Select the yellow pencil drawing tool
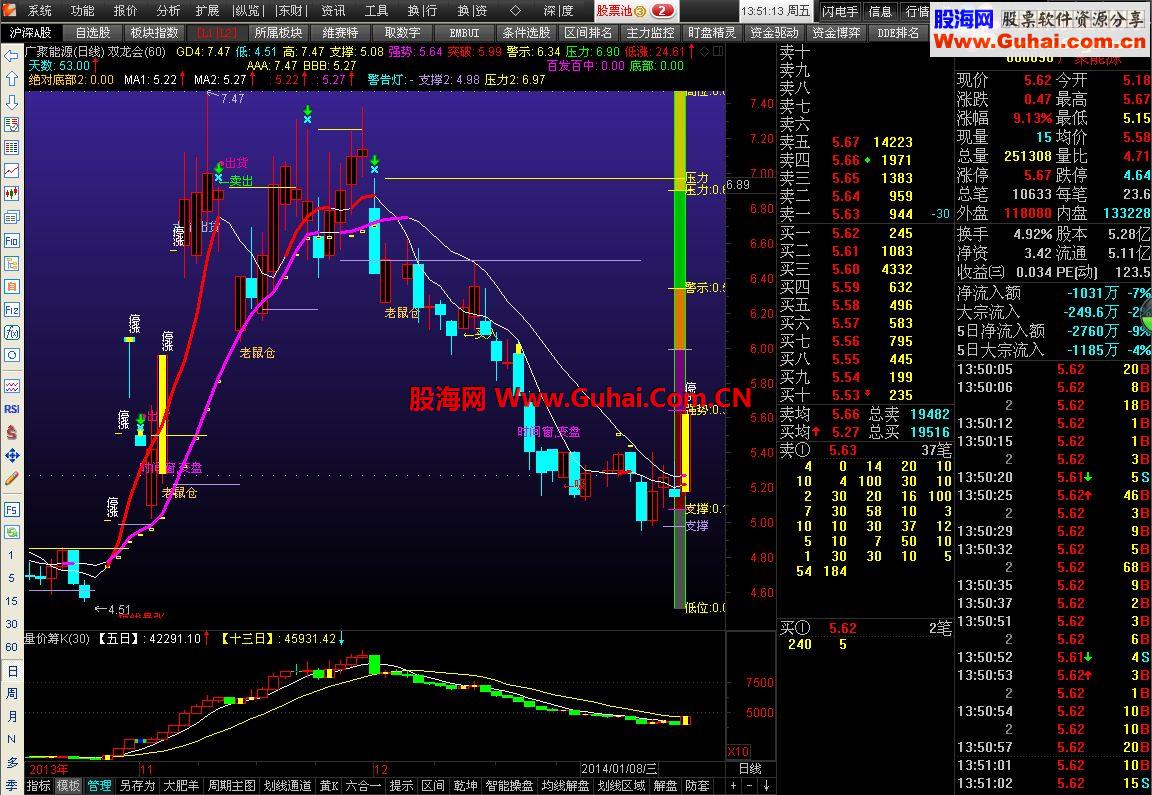 point(11,478)
